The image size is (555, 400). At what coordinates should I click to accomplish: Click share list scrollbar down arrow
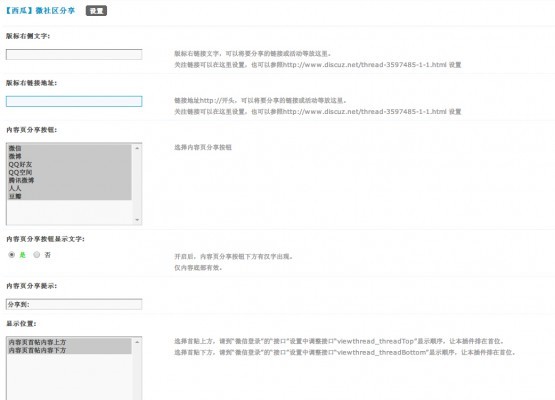pos(137,220)
